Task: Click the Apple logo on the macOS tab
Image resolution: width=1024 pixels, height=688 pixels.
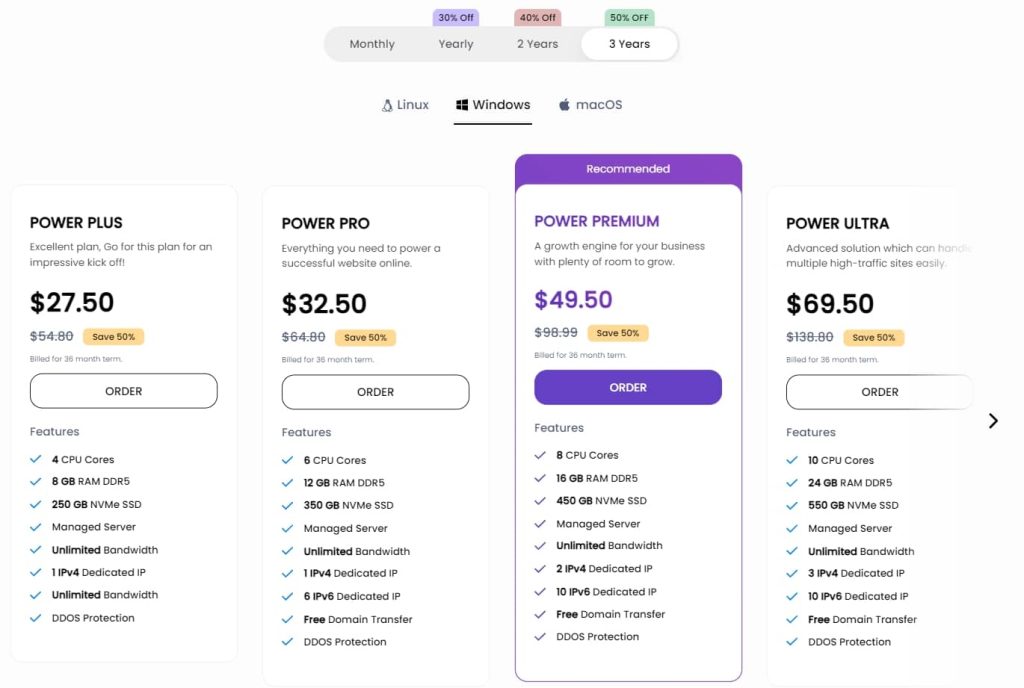Action: tap(564, 104)
